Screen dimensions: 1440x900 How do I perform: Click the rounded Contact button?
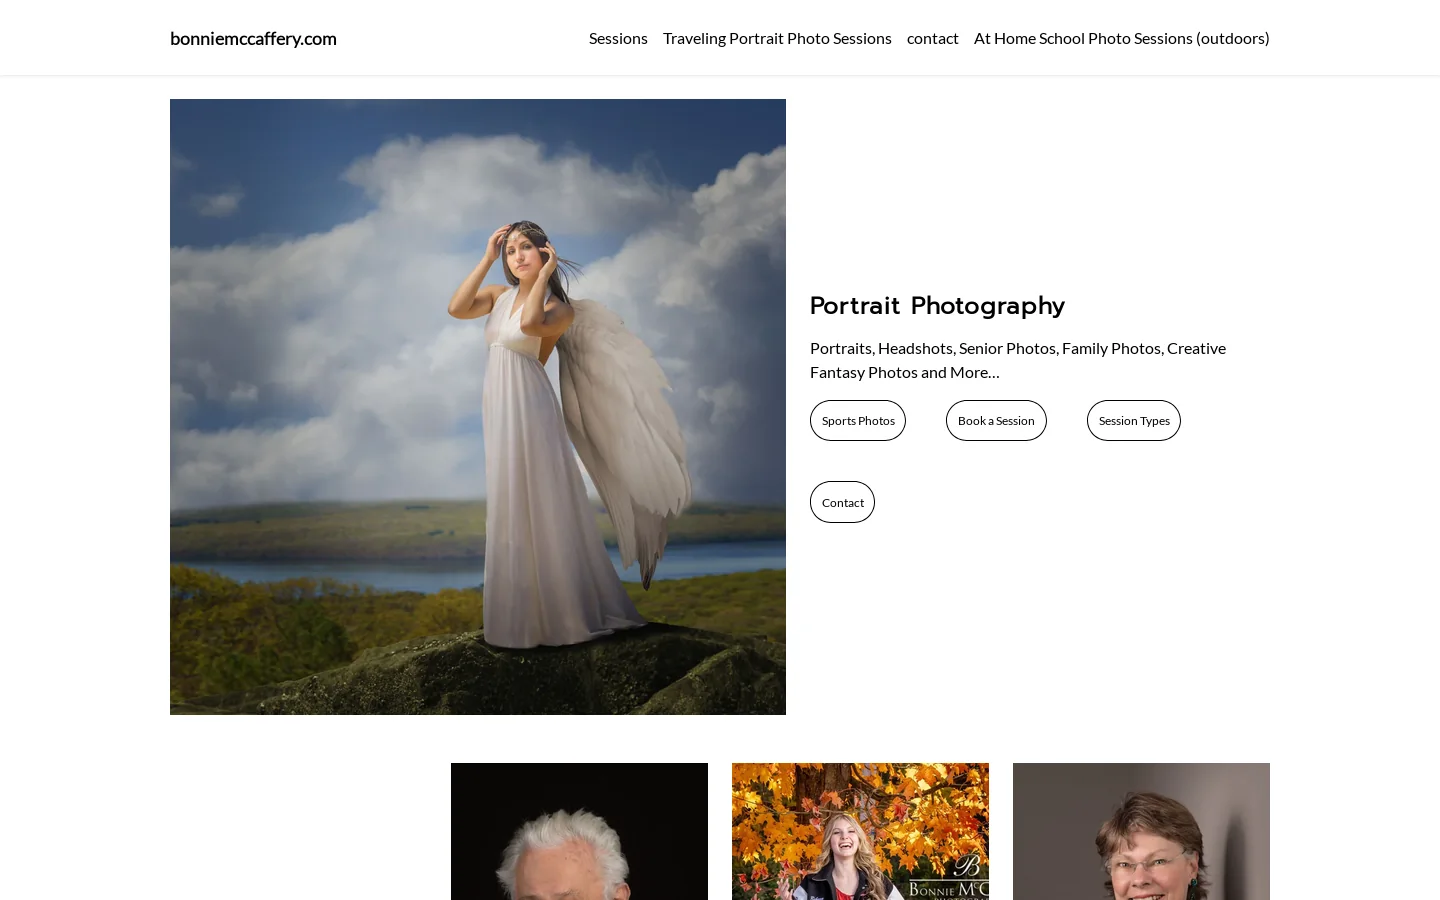(842, 502)
